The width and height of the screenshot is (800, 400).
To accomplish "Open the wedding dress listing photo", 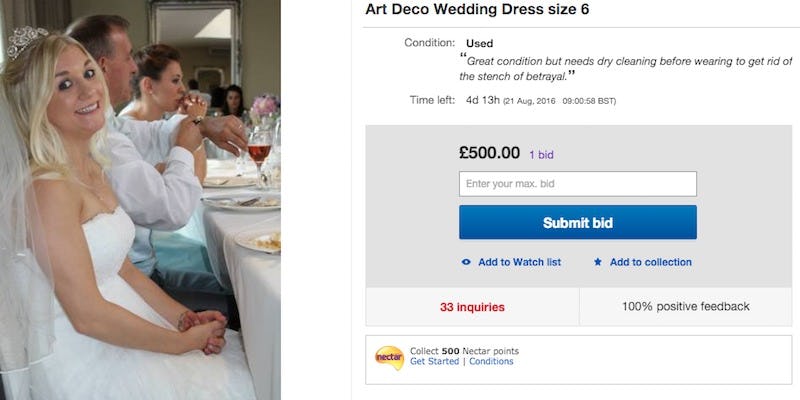I will [x=140, y=200].
